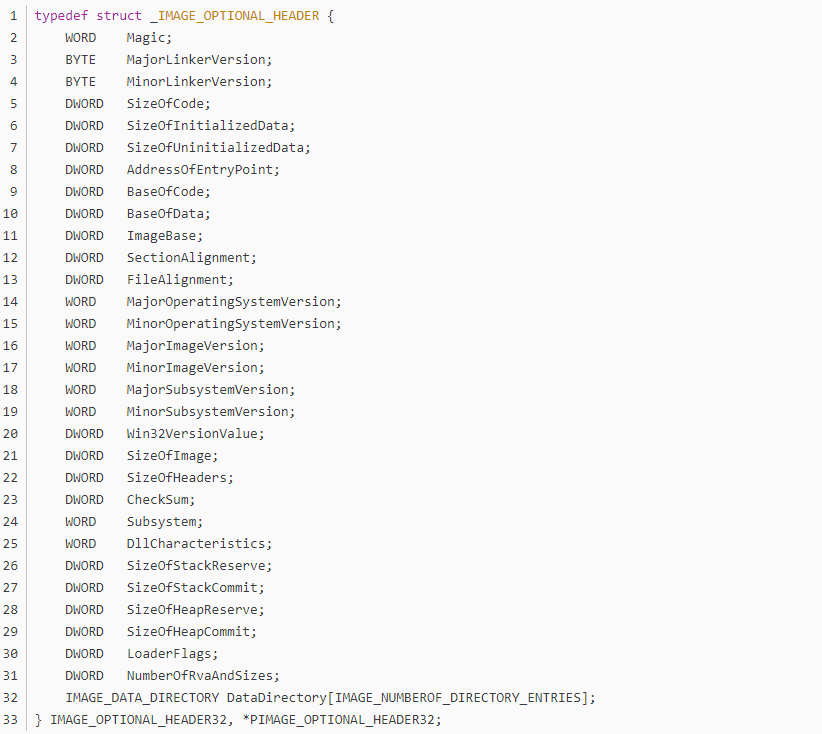Click MajorImageVersion field
The width and height of the screenshot is (822, 734).
[192, 346]
